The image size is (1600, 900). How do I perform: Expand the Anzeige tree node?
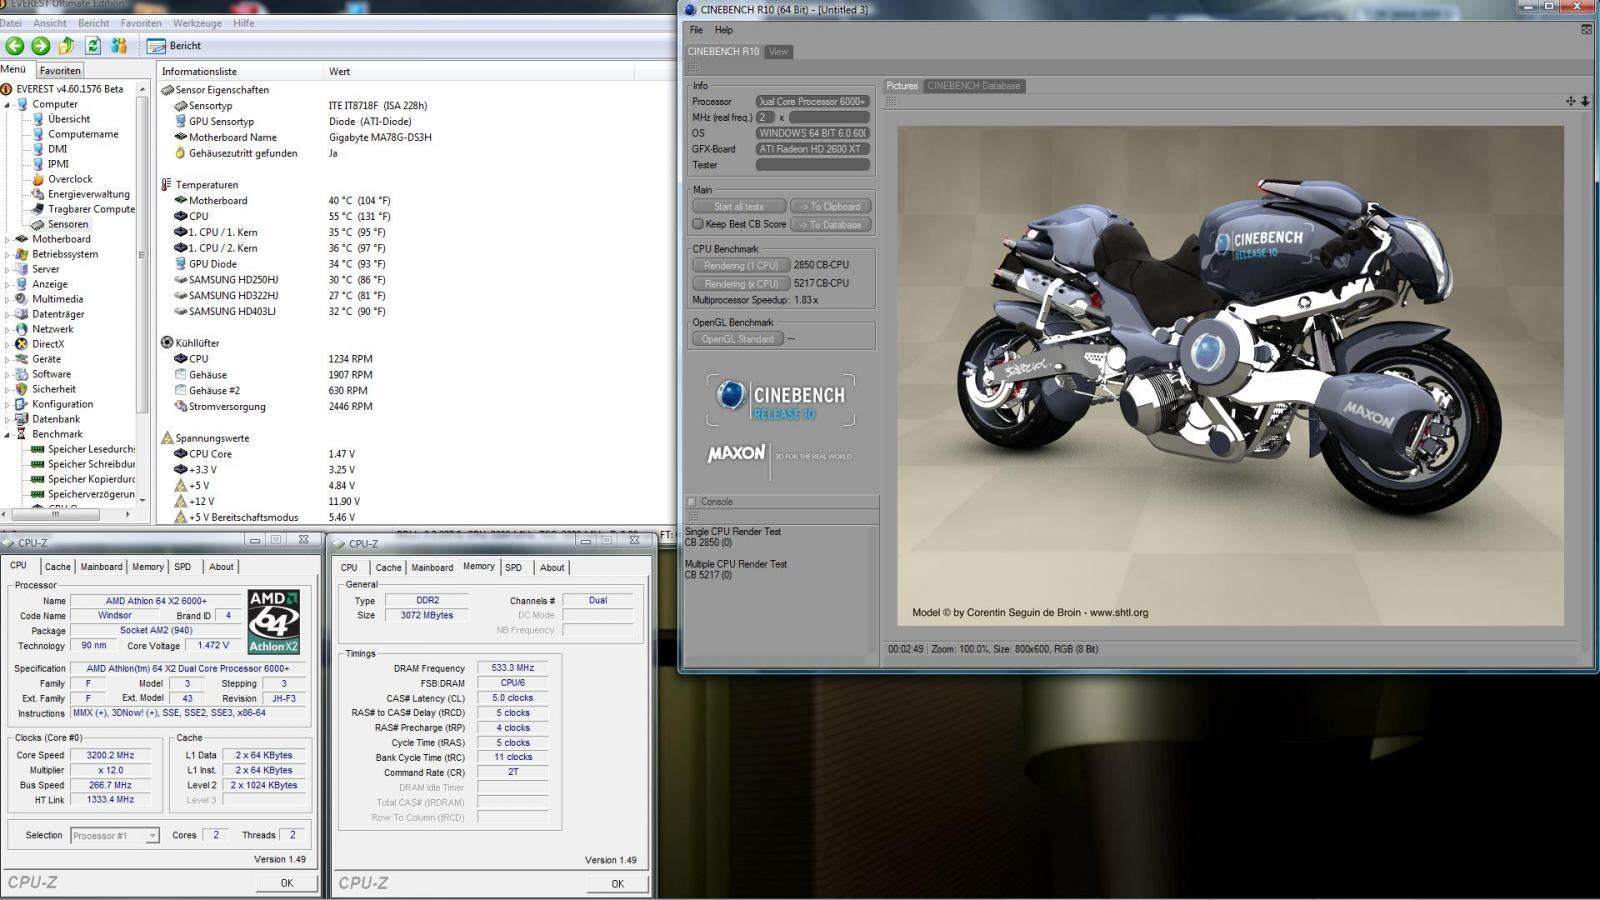pyautogui.click(x=8, y=284)
